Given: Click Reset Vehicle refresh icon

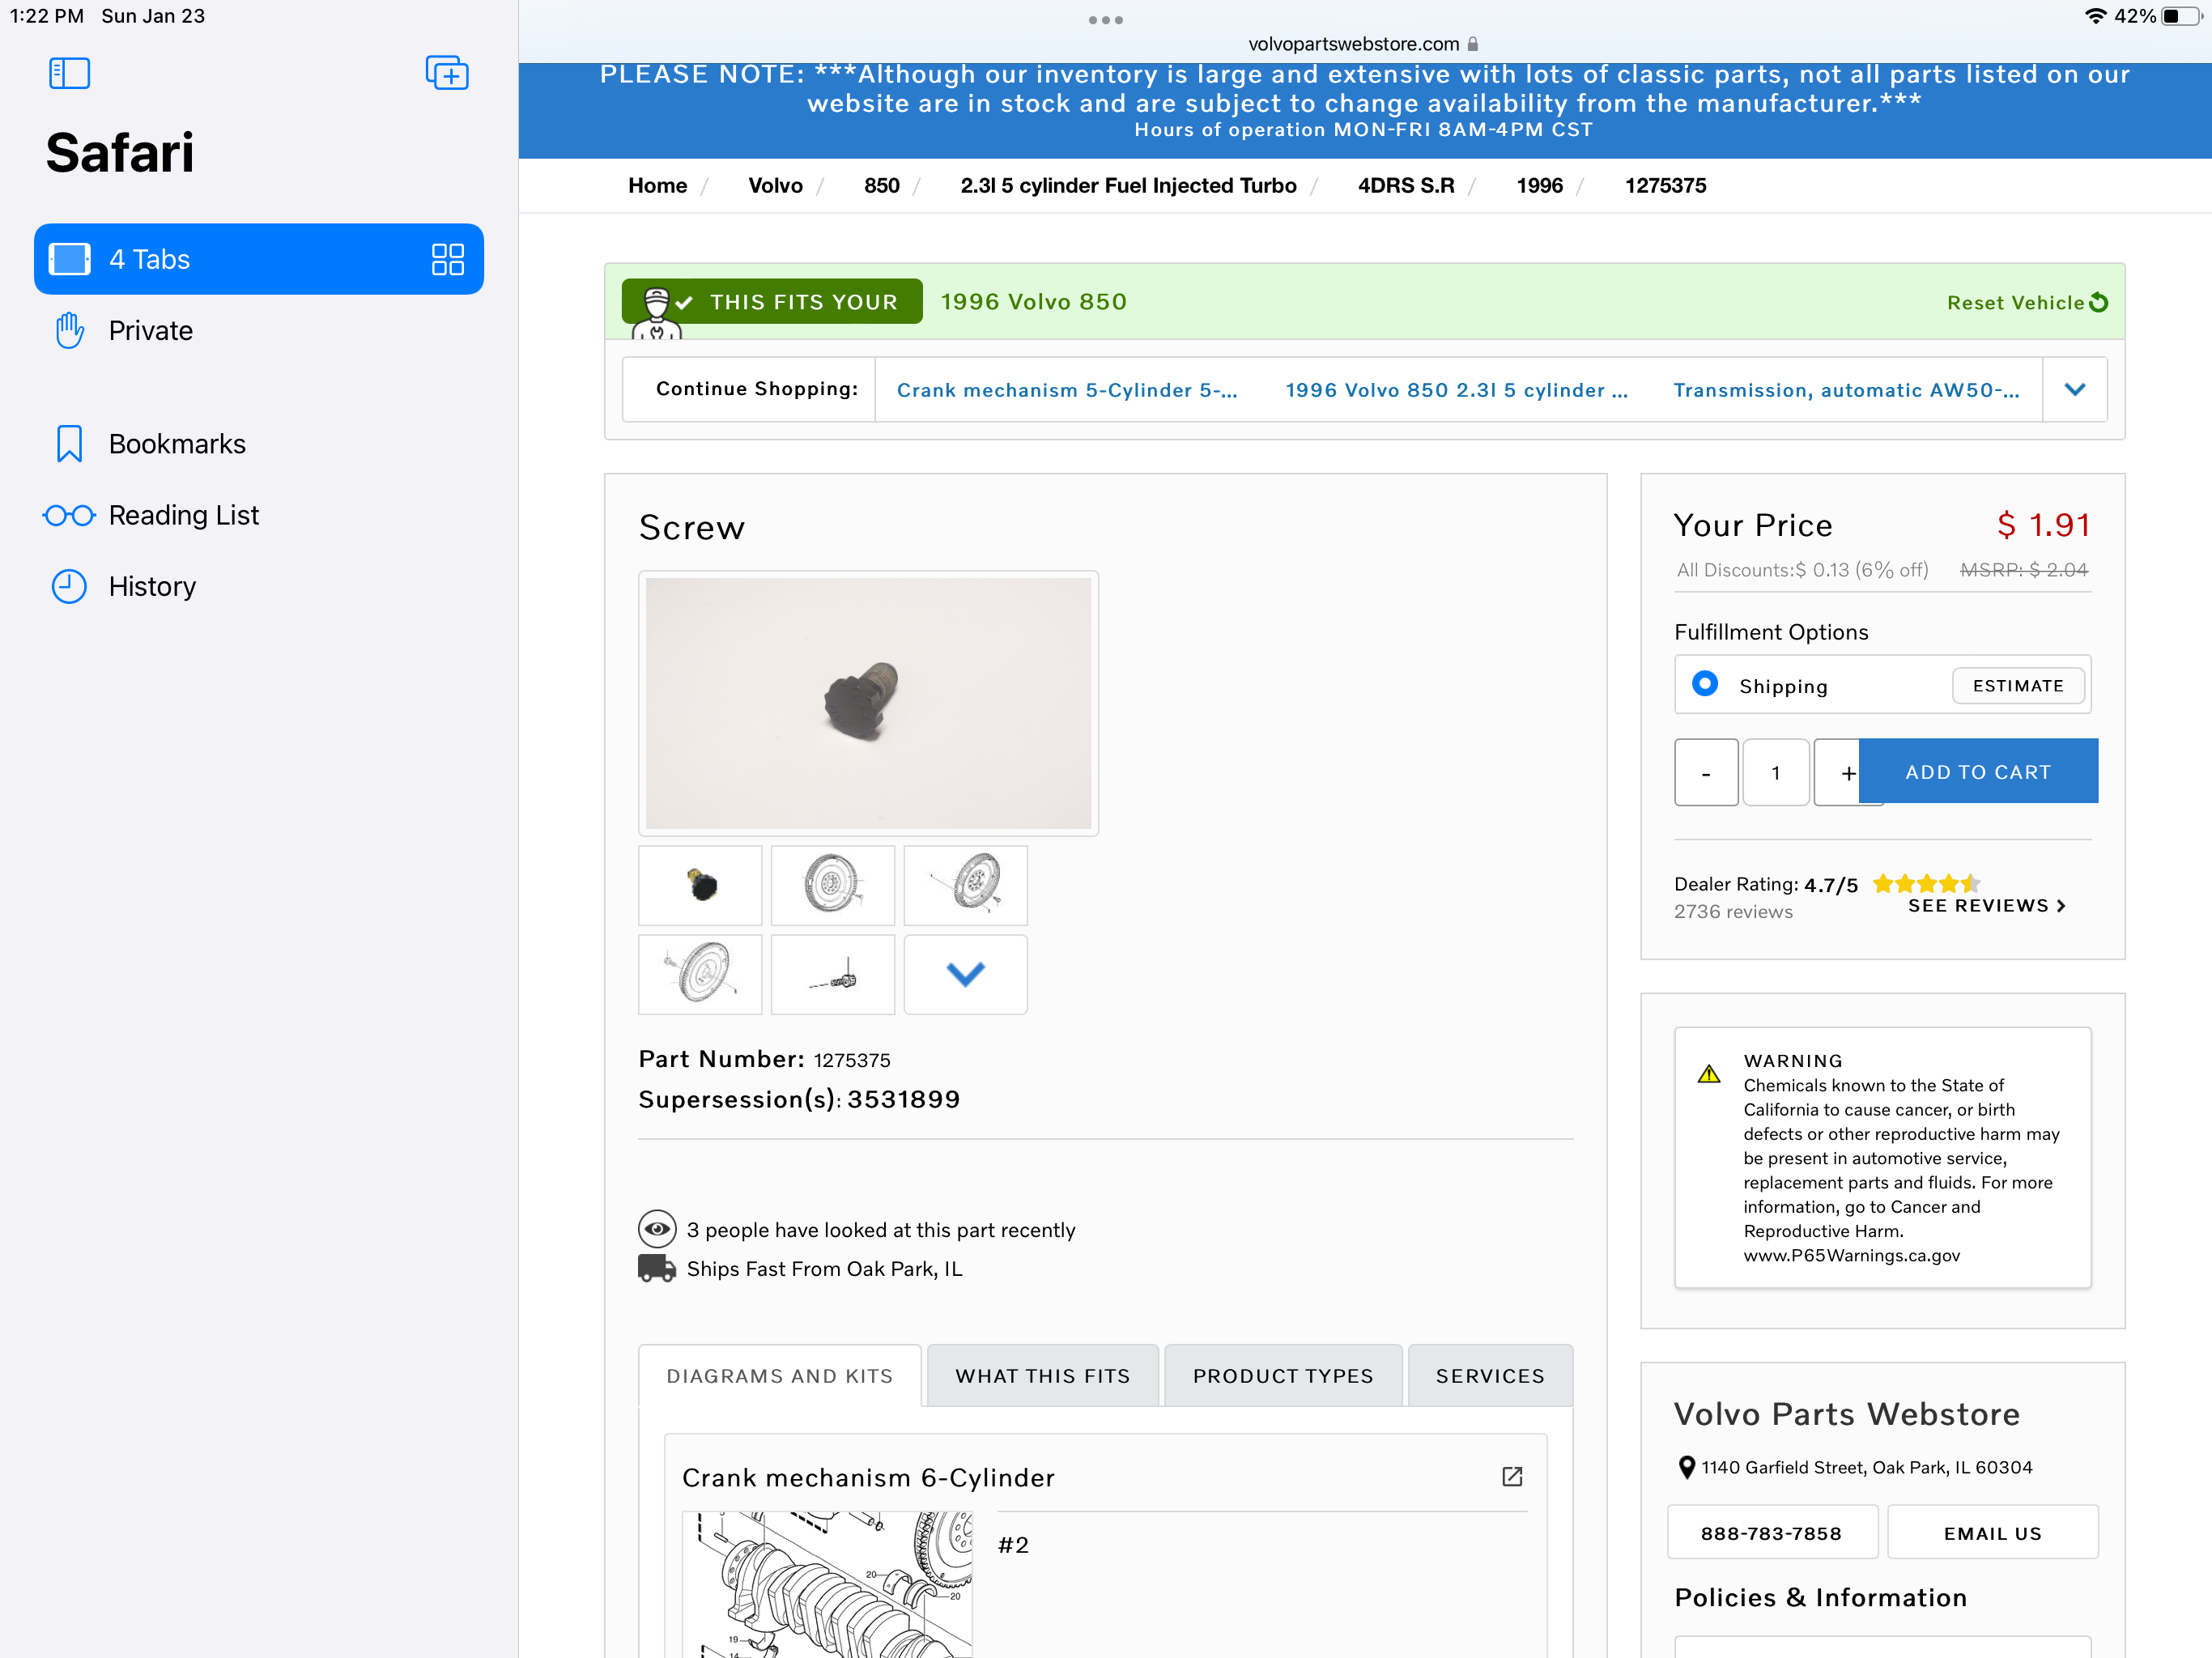Looking at the screenshot, I should point(2099,302).
